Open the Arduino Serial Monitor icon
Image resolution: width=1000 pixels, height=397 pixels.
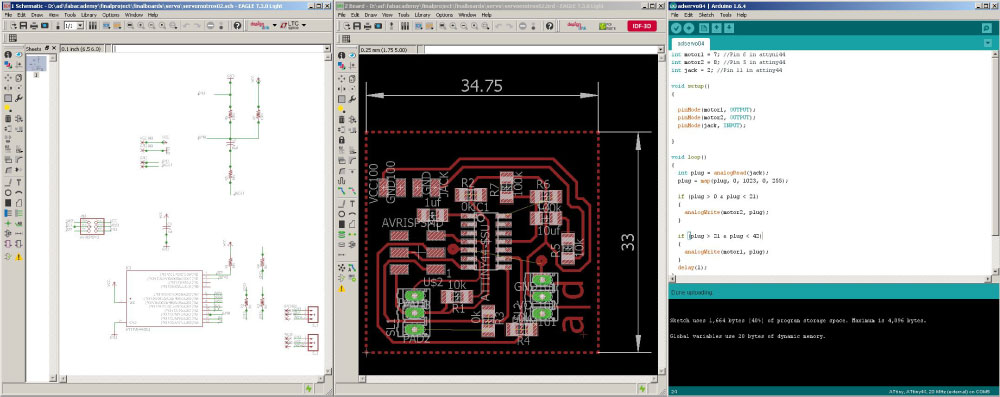click(987, 28)
